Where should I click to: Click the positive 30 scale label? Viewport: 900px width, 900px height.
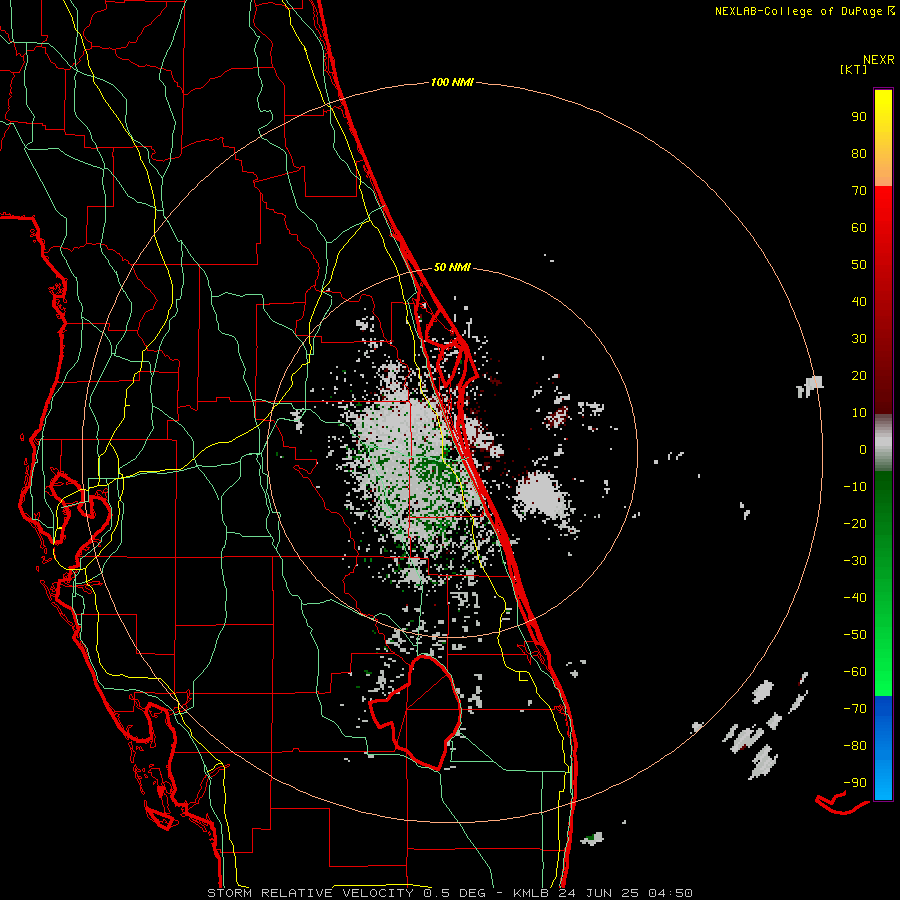coord(859,339)
